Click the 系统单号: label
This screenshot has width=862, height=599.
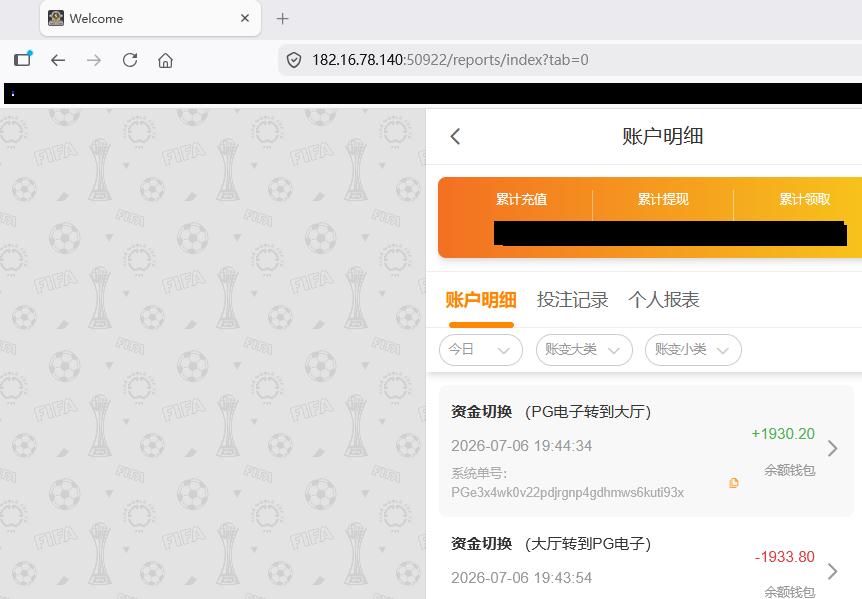(x=479, y=473)
